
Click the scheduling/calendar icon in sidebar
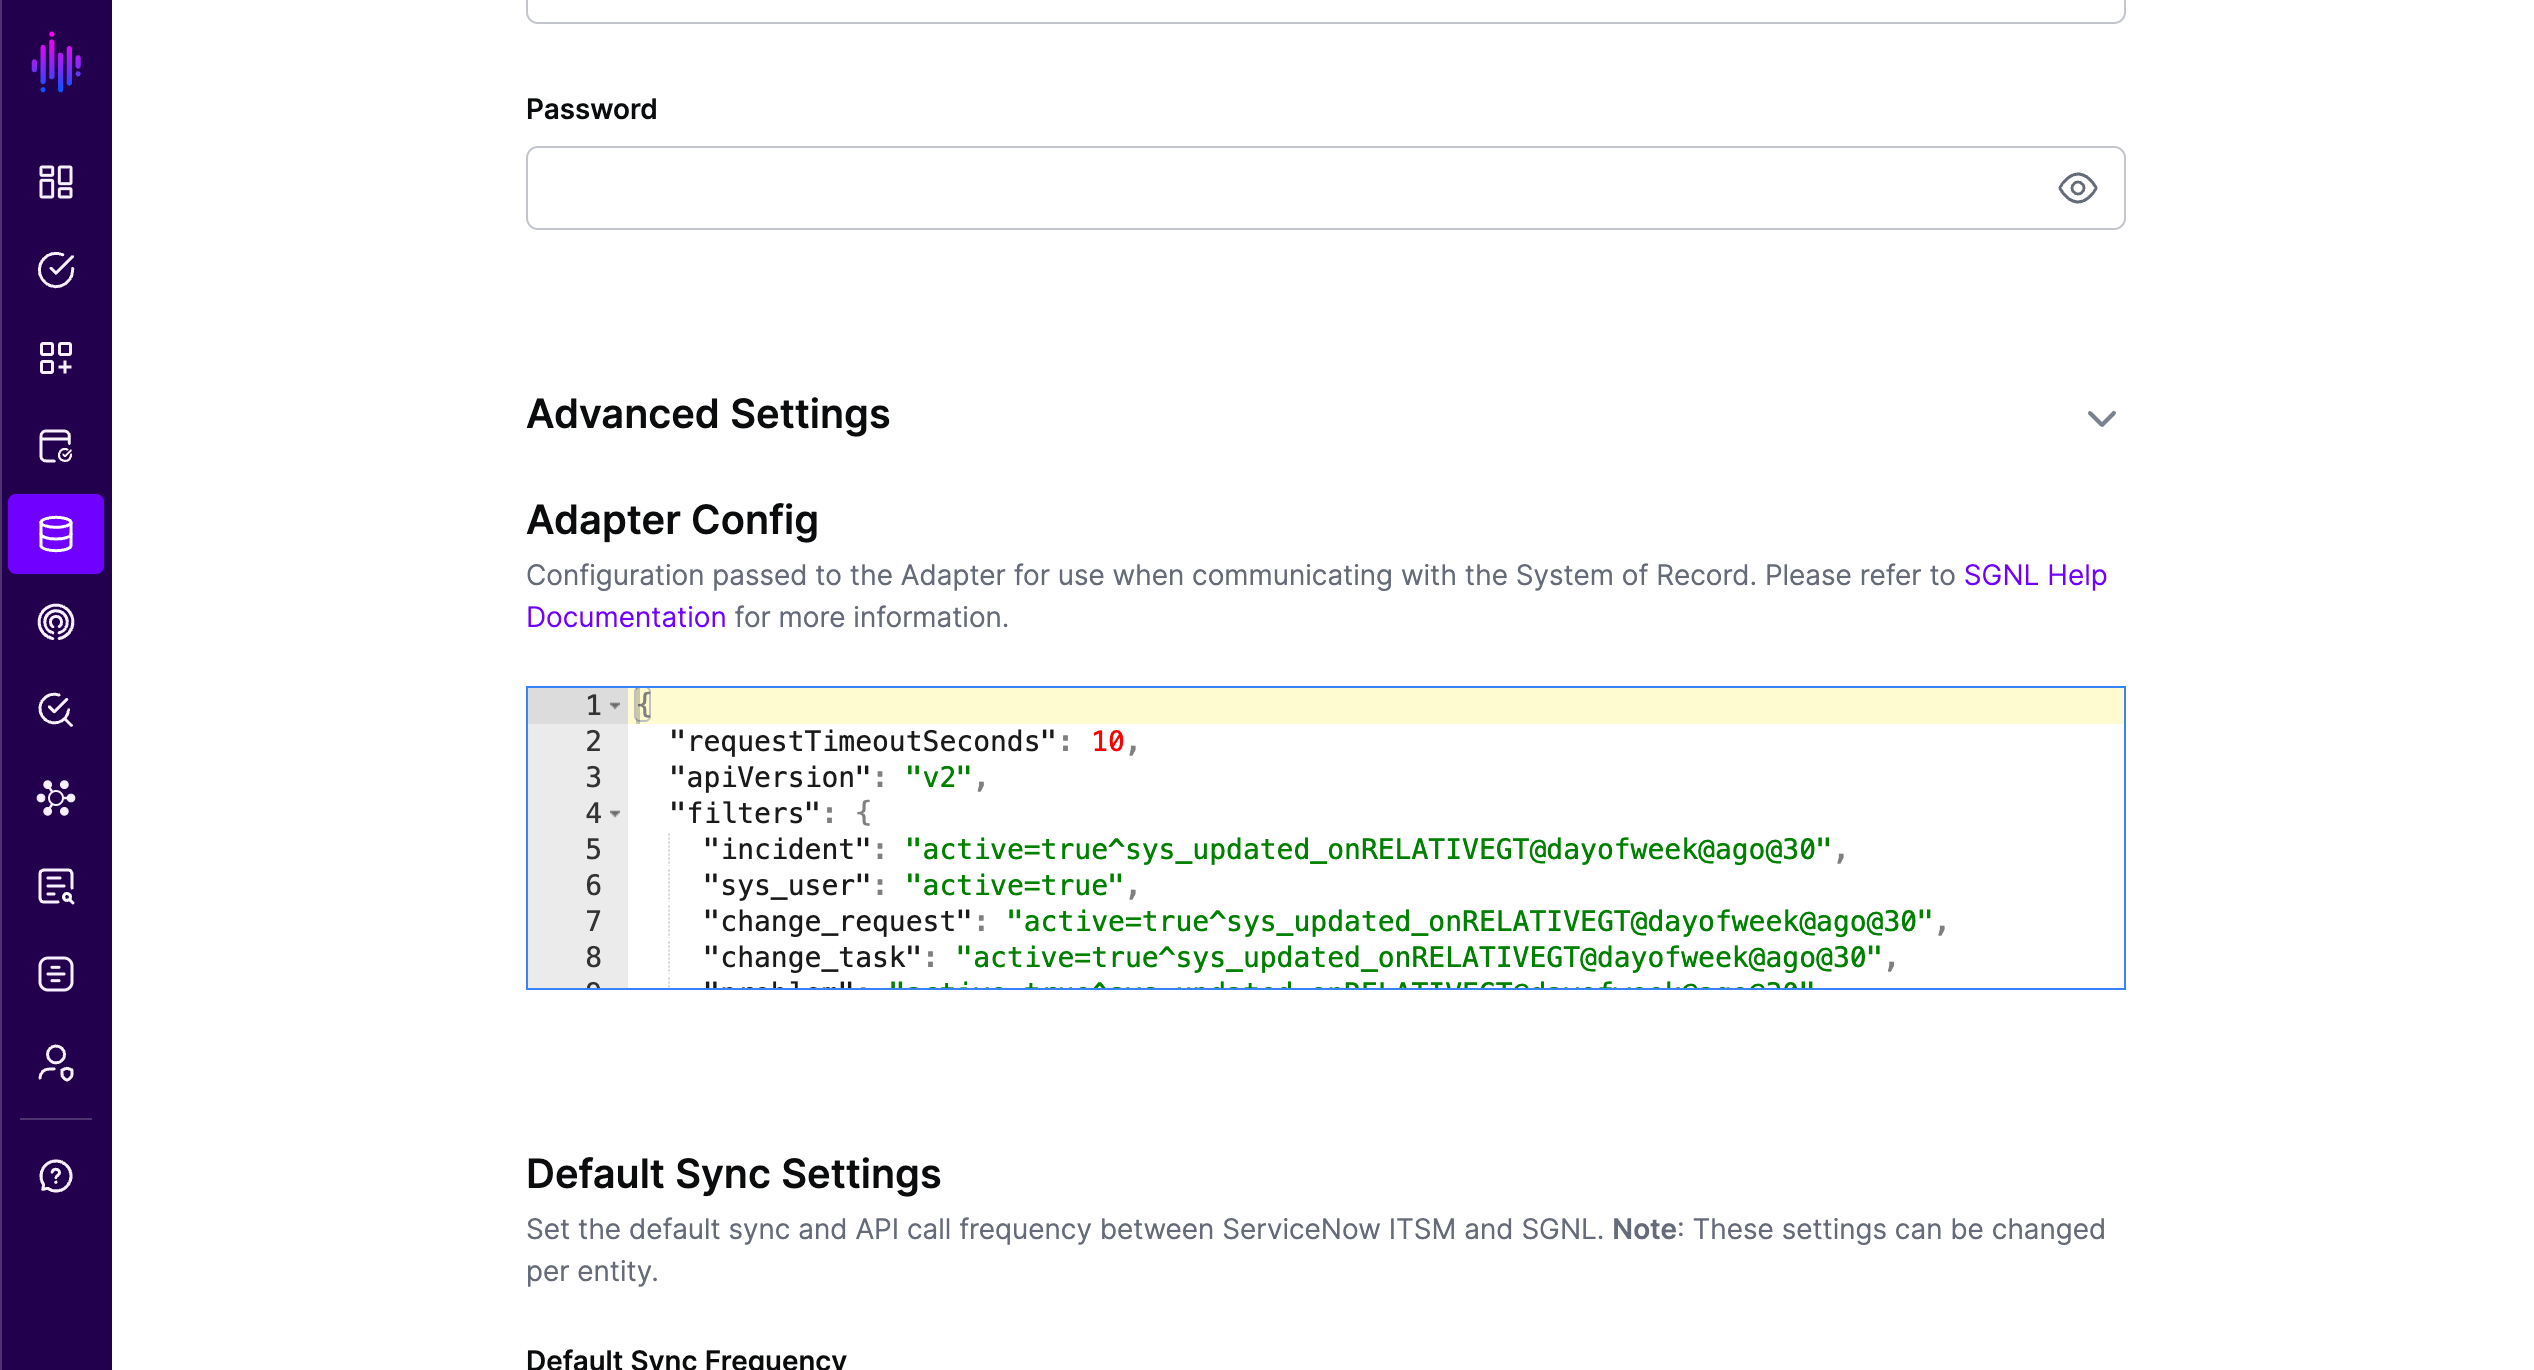(x=56, y=447)
